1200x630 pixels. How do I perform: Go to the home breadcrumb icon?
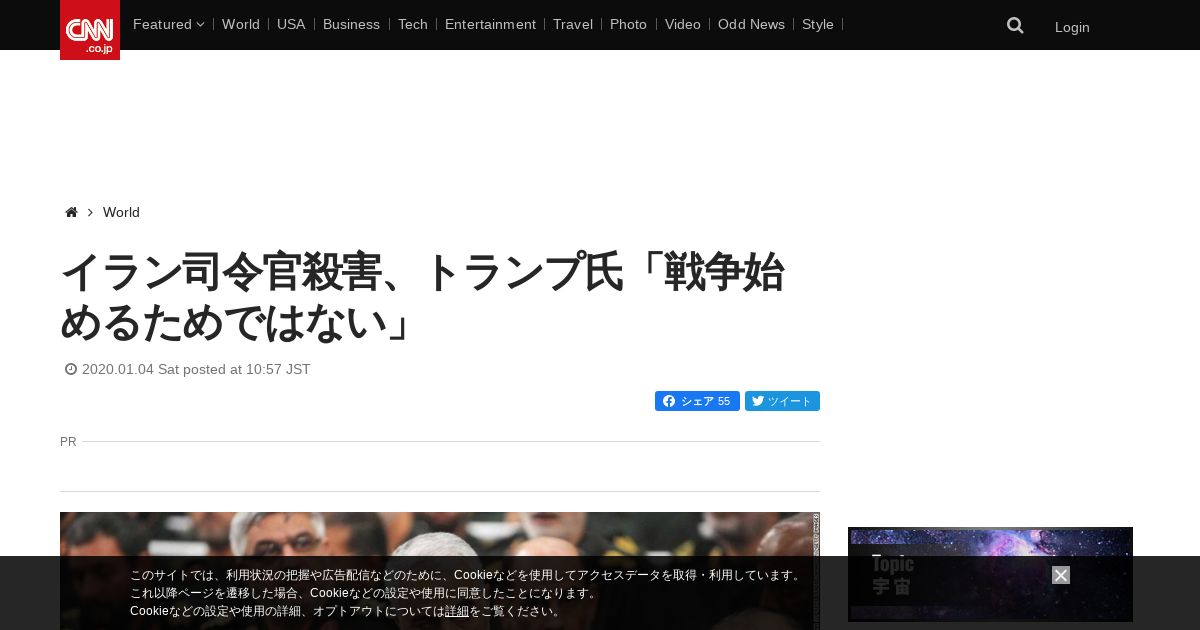tap(71, 212)
